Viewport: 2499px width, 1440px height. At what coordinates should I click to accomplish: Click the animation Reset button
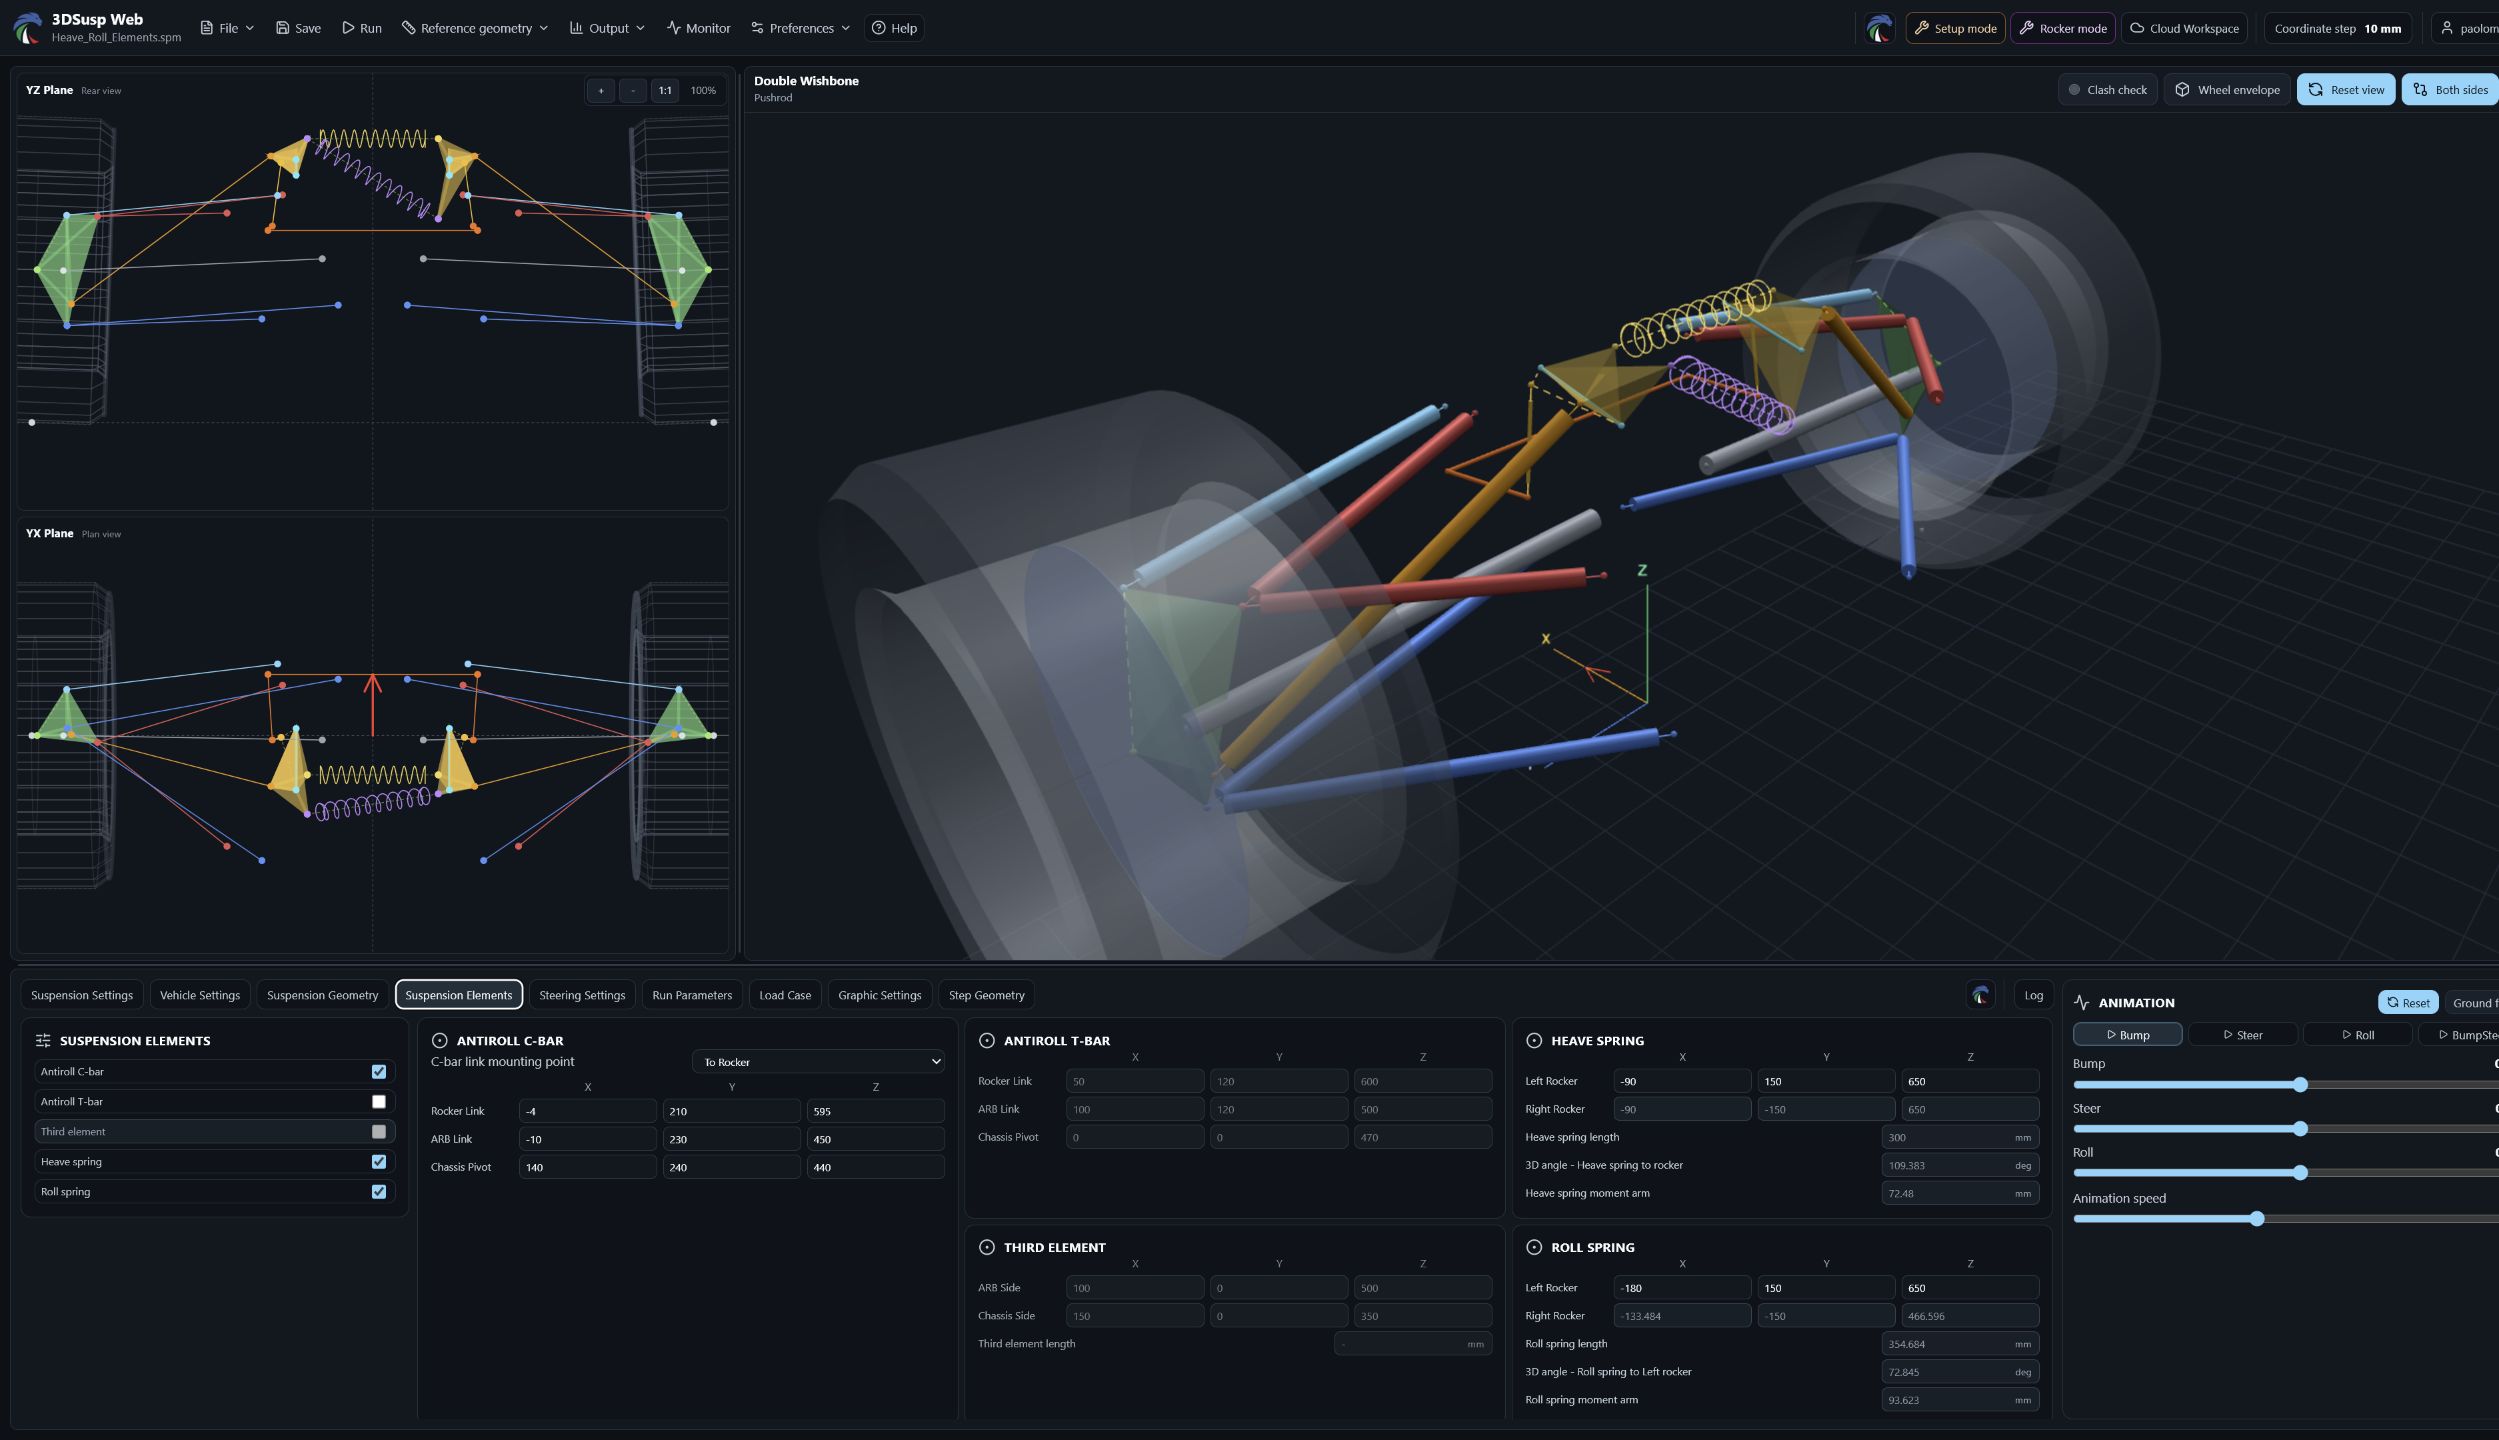point(2408,1003)
